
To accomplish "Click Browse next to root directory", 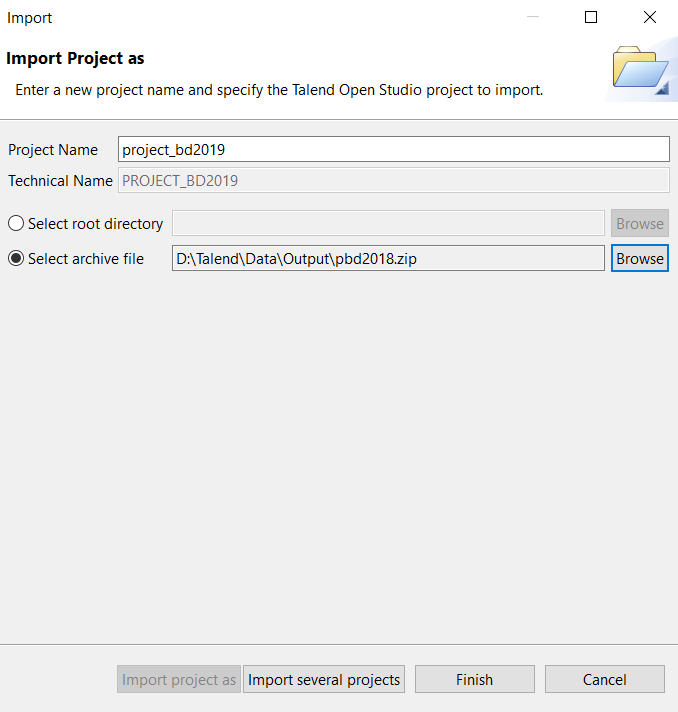I will [640, 223].
